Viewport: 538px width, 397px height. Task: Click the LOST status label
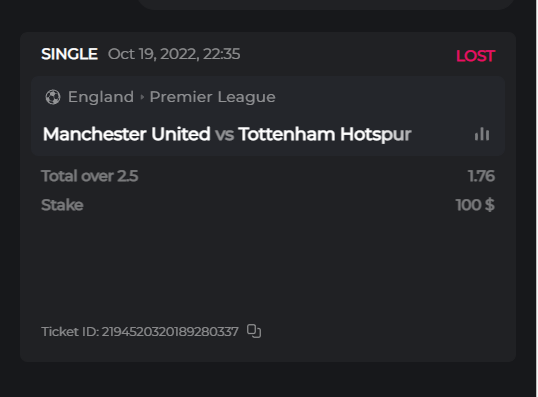pyautogui.click(x=475, y=56)
